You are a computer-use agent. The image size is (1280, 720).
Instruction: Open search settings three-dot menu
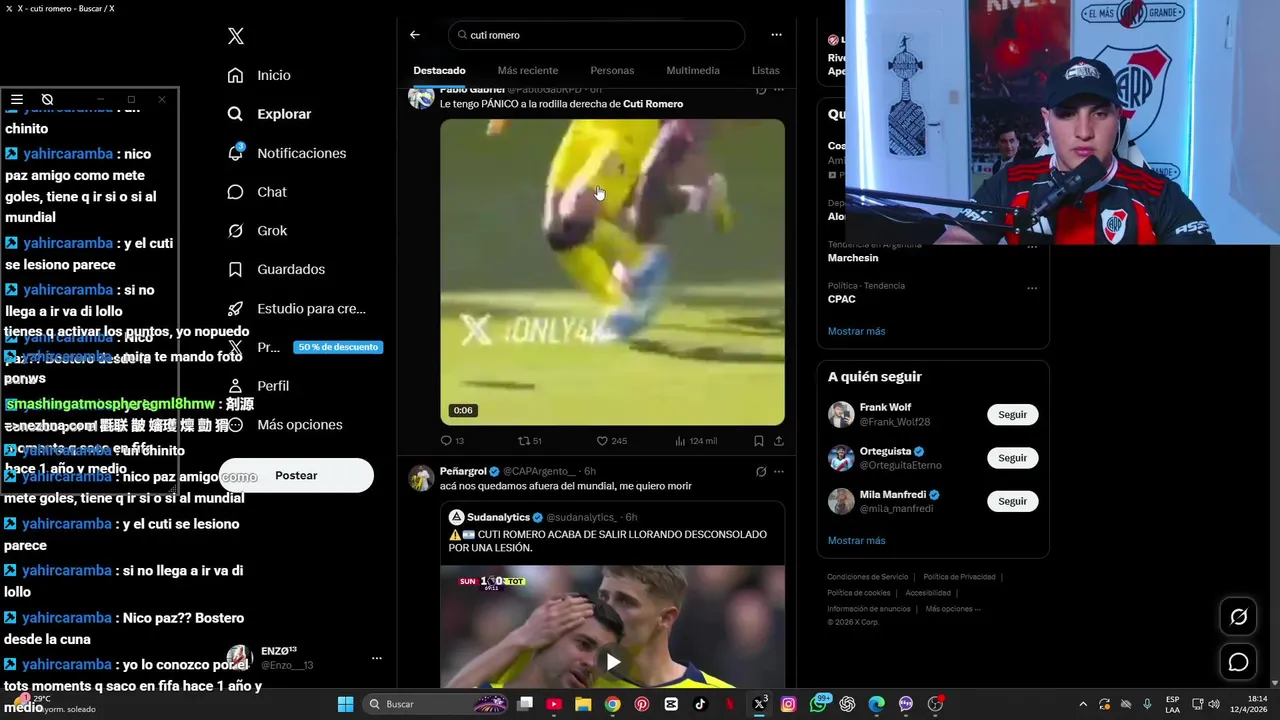tap(776, 35)
